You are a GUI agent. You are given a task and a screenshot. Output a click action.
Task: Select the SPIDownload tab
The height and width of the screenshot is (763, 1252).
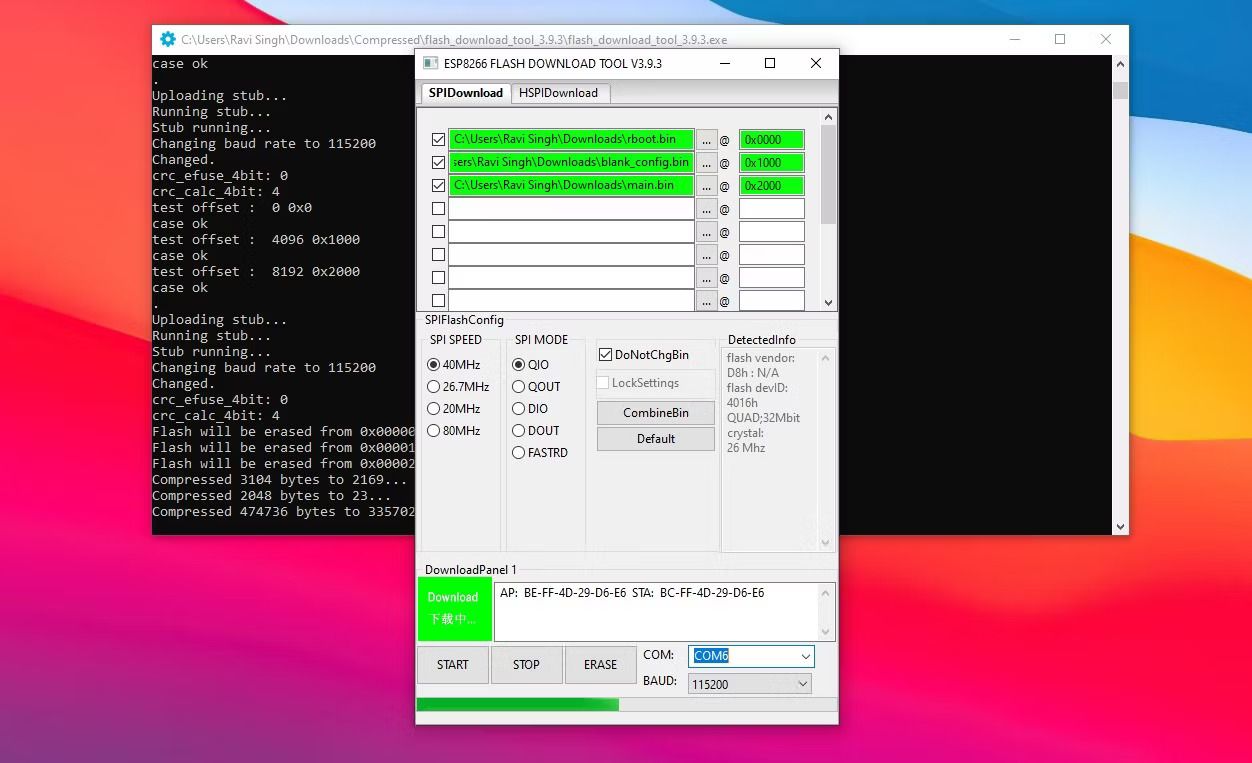[465, 93]
